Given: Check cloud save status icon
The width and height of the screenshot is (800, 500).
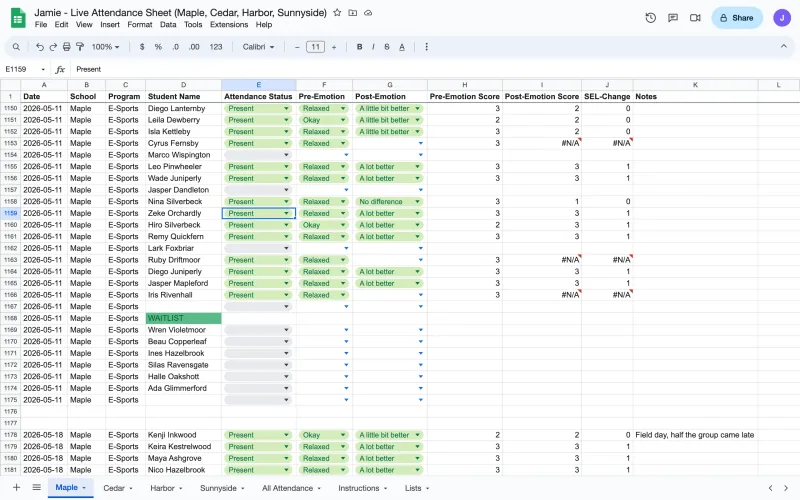Looking at the screenshot, I should 368,13.
